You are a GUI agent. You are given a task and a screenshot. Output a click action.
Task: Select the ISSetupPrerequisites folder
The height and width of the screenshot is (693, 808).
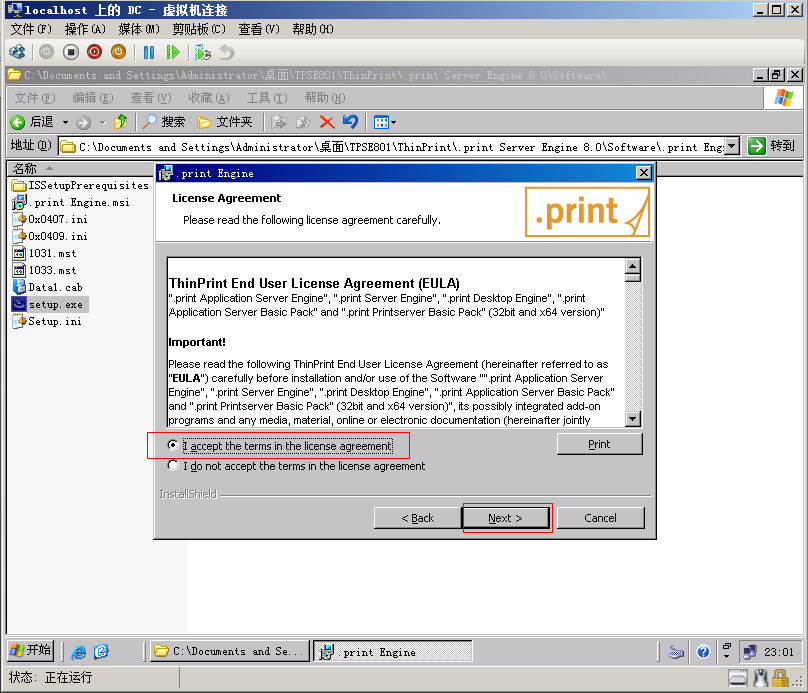tap(80, 185)
